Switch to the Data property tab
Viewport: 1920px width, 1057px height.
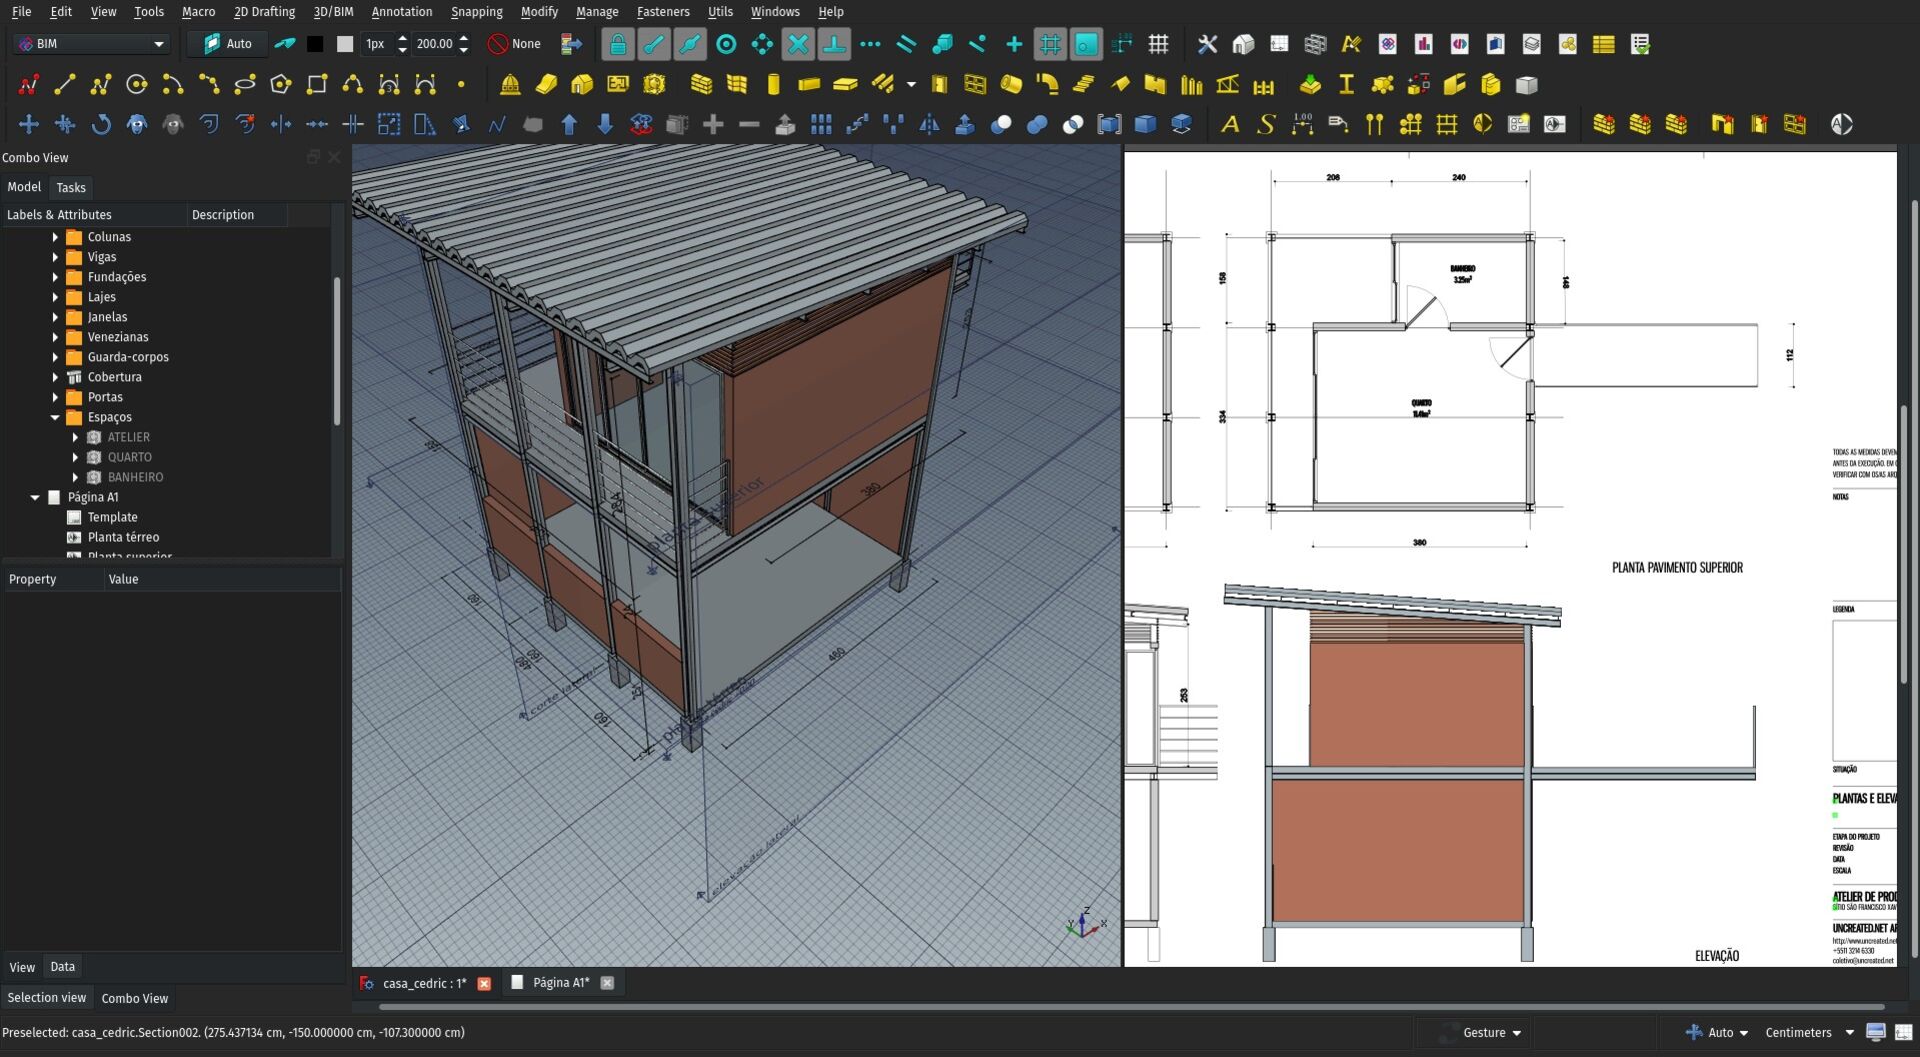click(63, 967)
